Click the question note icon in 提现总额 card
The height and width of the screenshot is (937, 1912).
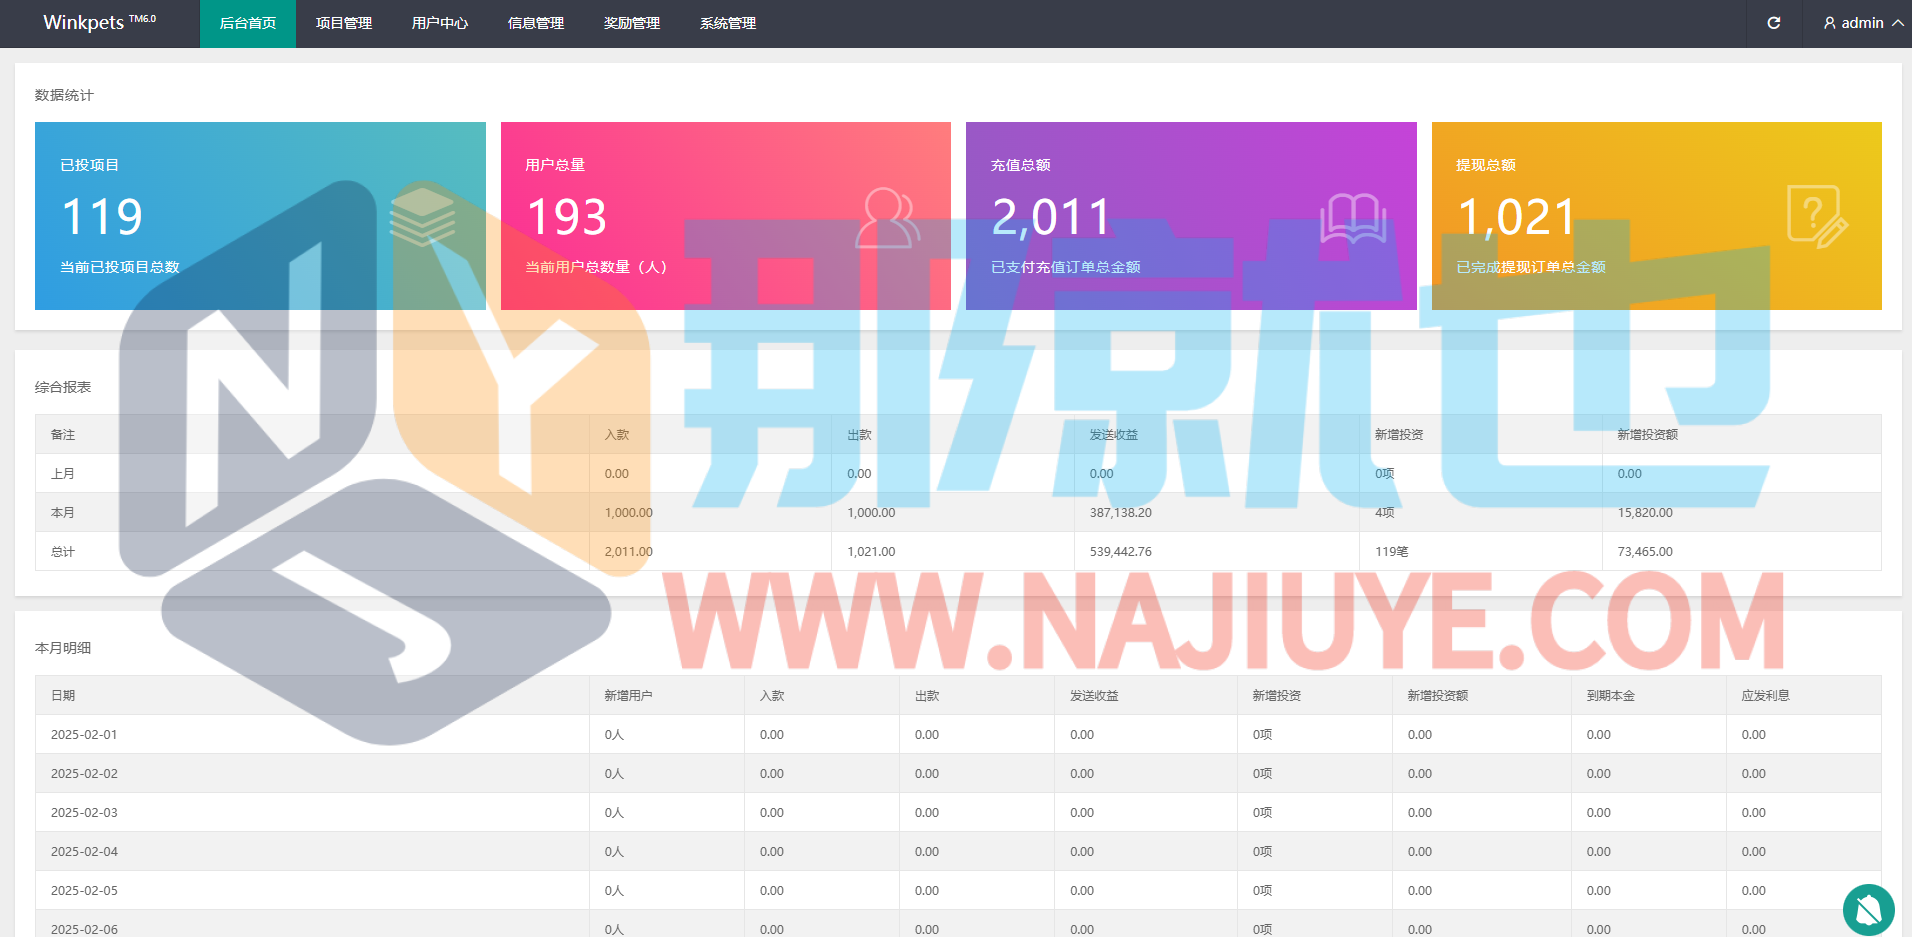tap(1816, 216)
